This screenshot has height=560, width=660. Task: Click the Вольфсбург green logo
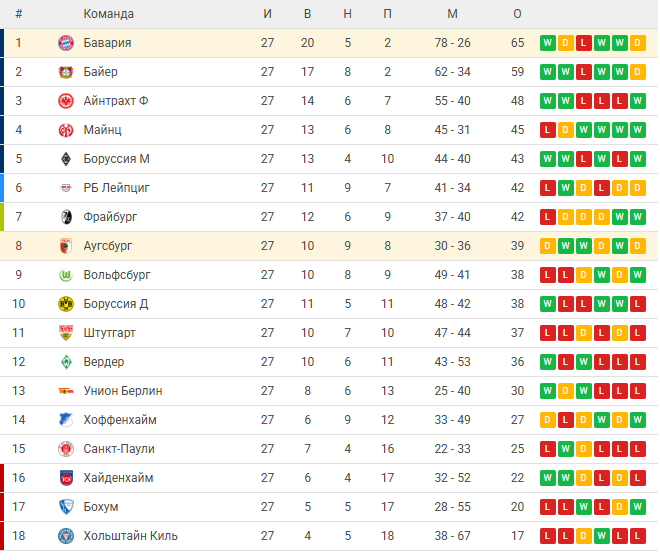coord(66,275)
